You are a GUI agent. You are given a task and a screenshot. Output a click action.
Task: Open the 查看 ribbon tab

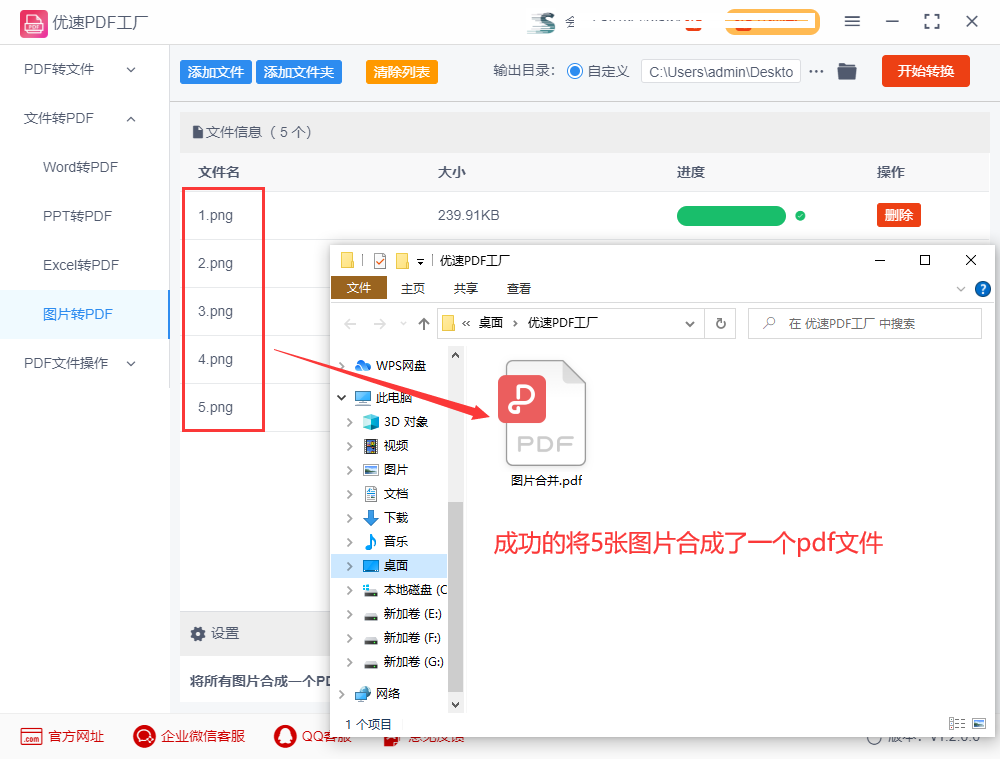[518, 289]
